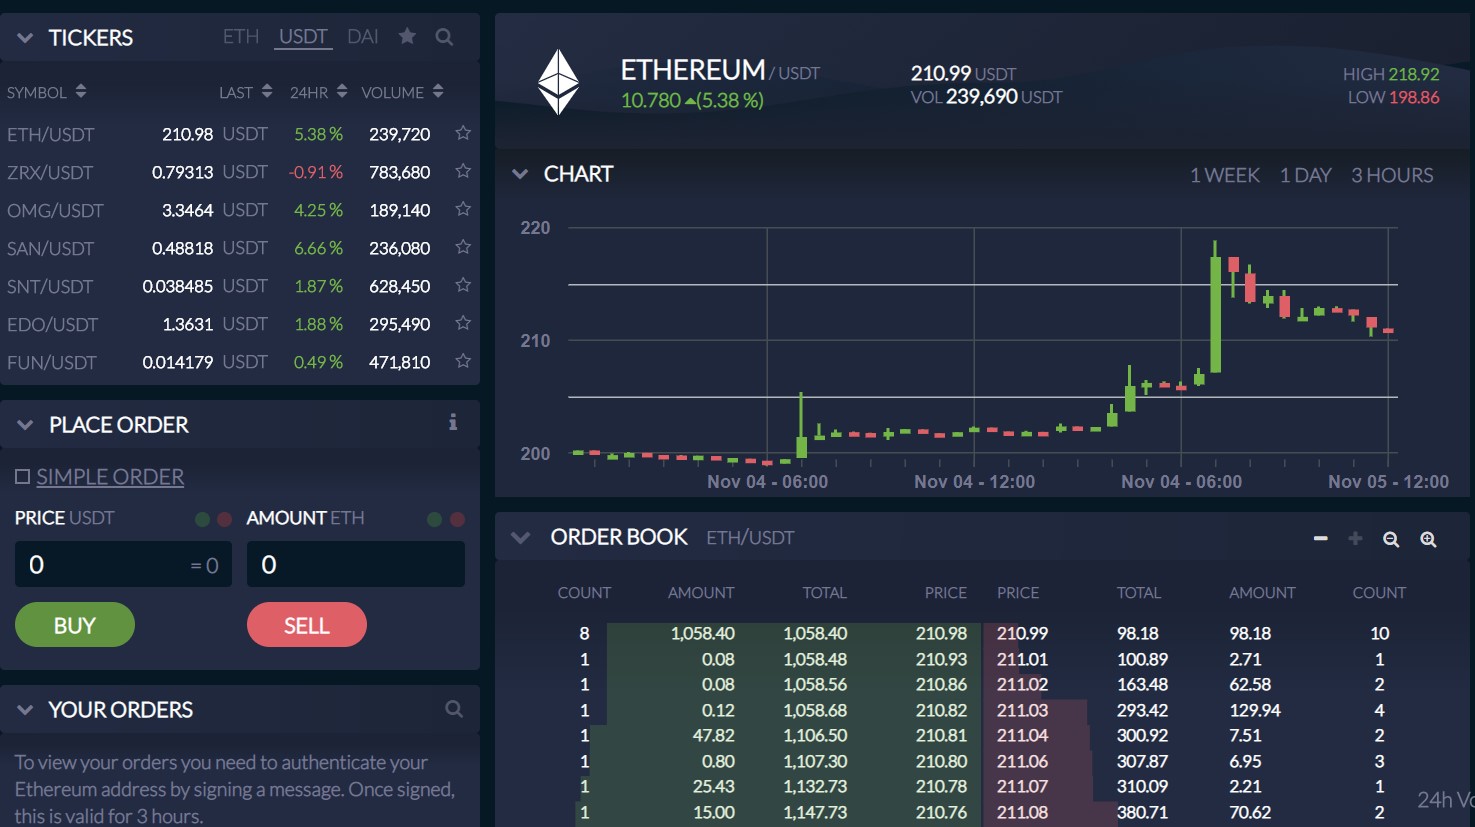Focus the Price USDT input field
Image resolution: width=1475 pixels, height=827 pixels.
pyautogui.click(x=123, y=565)
